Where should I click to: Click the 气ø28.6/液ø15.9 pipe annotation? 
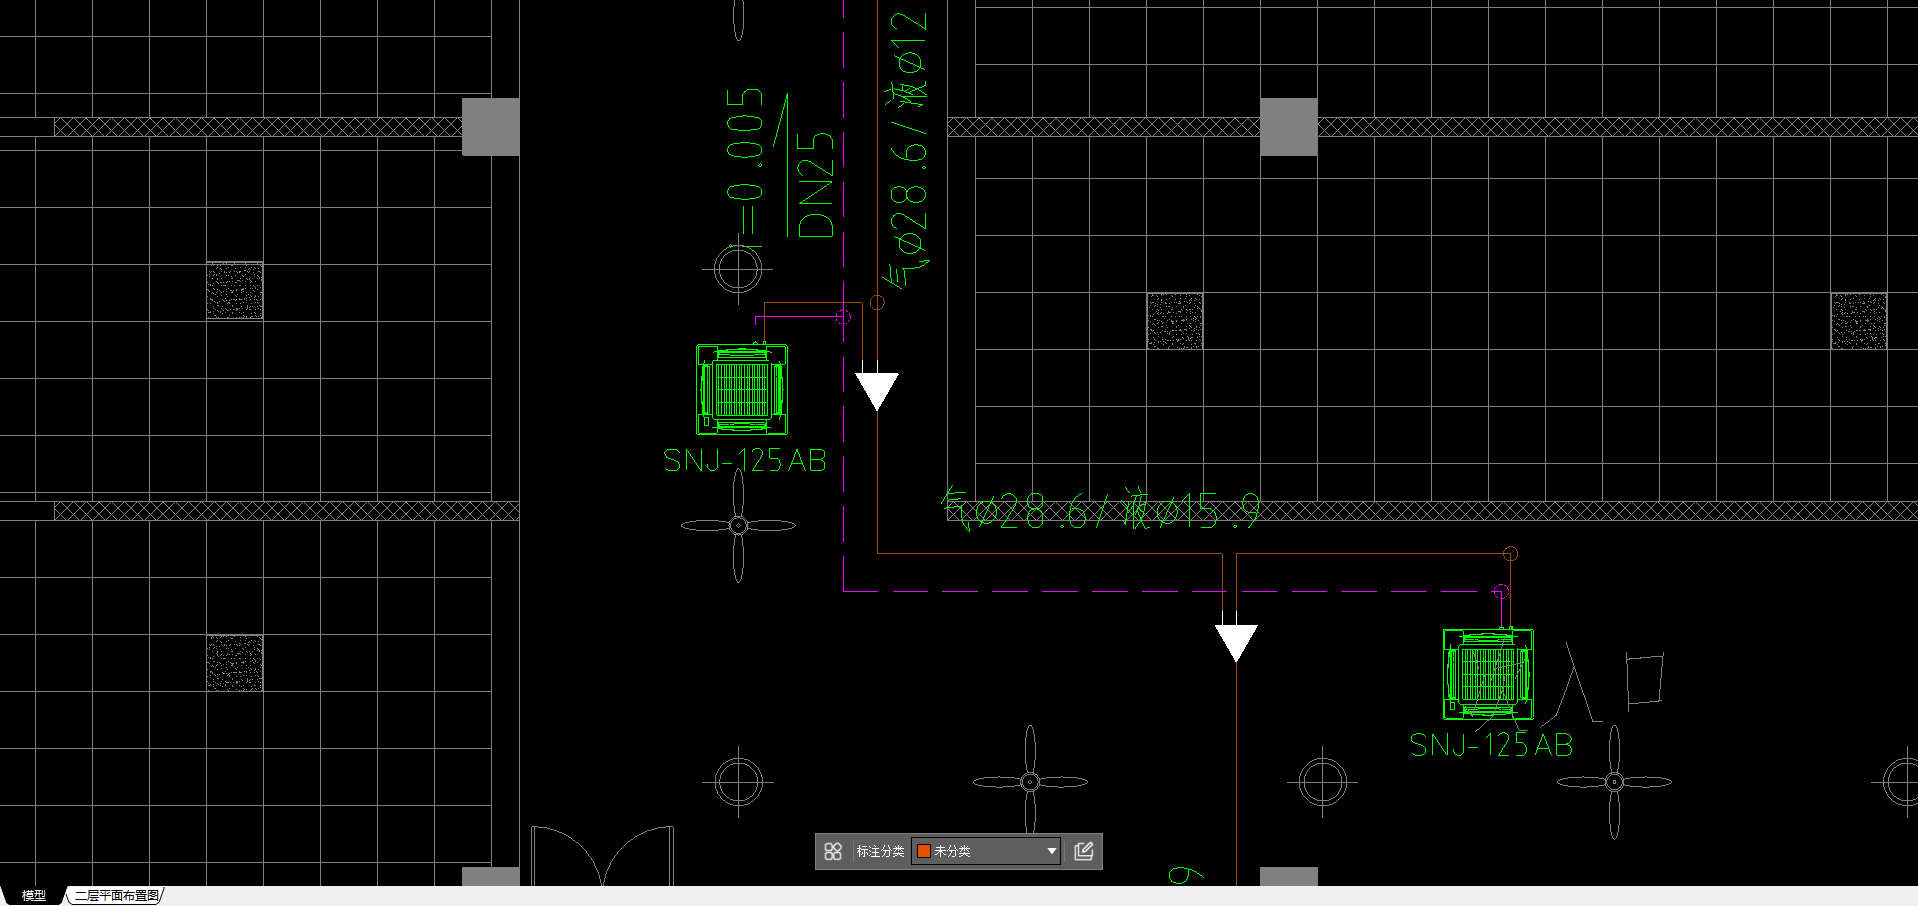pos(1100,510)
